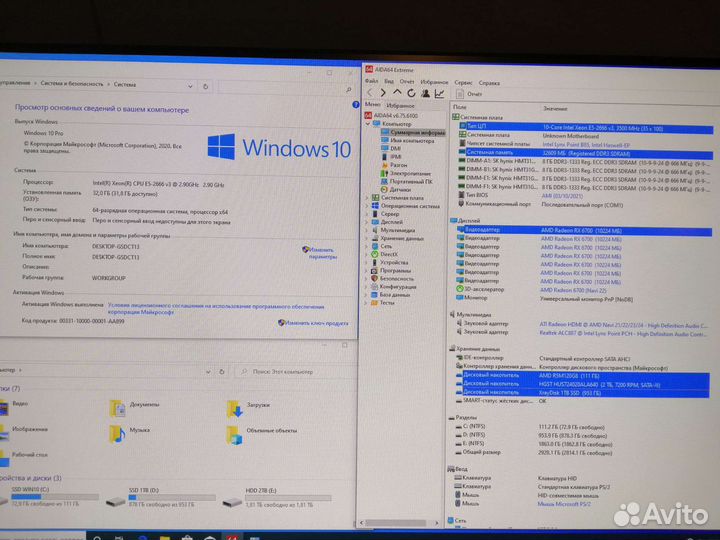Expand the Системная плата tree node
720x540 pixels.
[x=367, y=198]
